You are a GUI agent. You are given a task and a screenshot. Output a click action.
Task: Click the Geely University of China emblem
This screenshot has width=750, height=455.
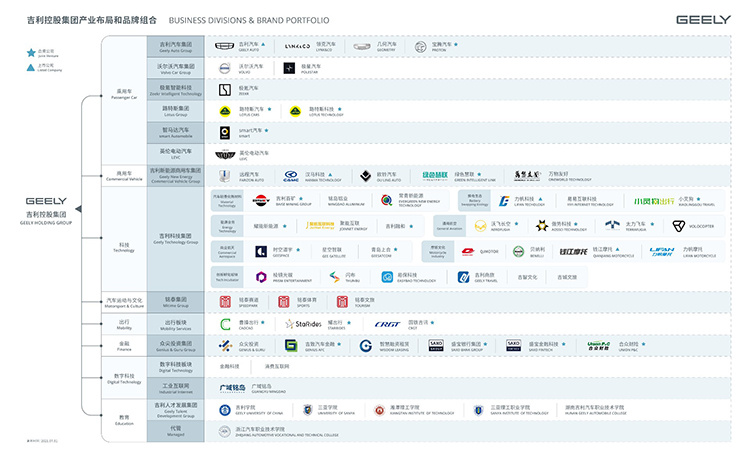pyautogui.click(x=225, y=410)
